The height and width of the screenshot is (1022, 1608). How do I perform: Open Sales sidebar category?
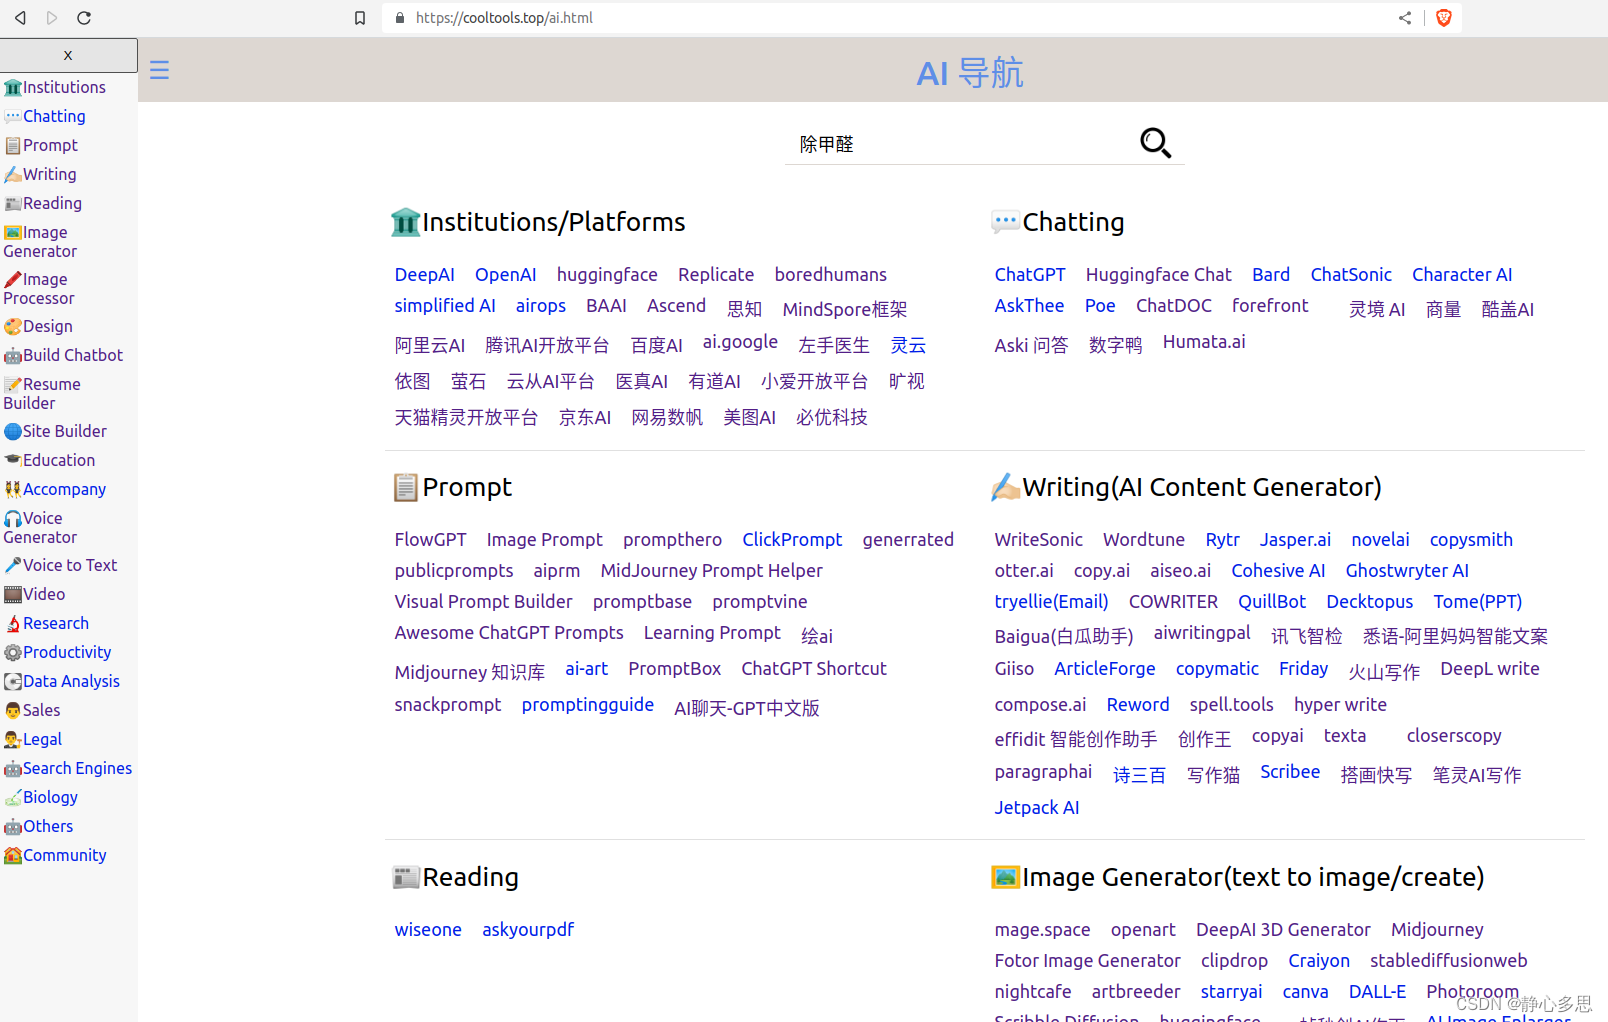(33, 710)
